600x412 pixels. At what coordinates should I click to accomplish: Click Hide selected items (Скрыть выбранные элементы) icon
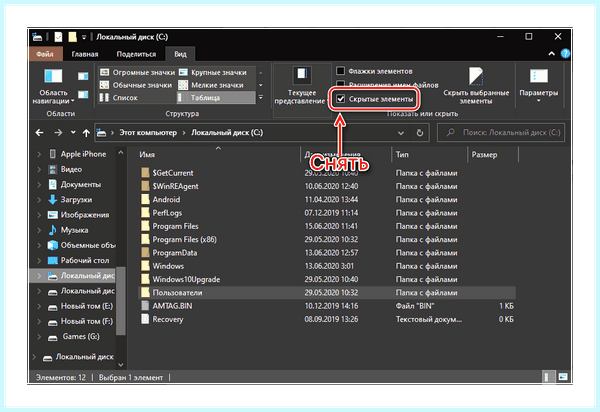[476, 76]
